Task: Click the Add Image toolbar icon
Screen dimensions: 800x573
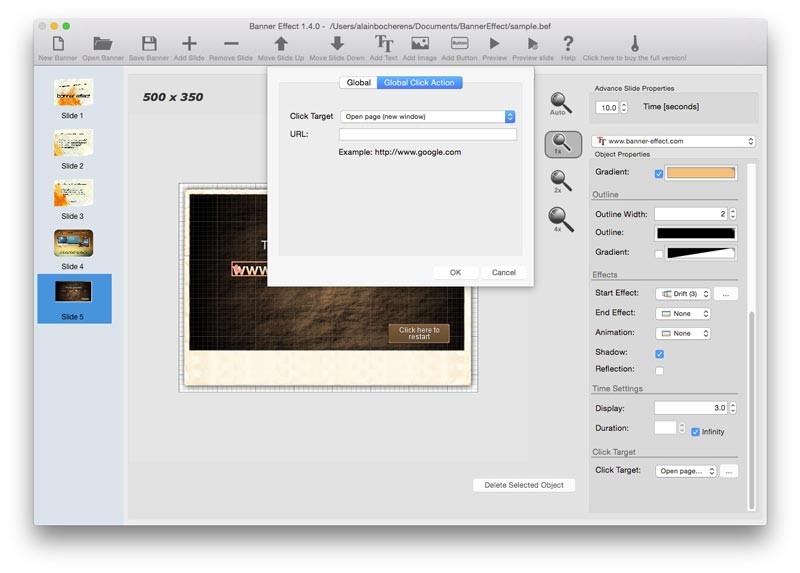Action: coord(420,44)
